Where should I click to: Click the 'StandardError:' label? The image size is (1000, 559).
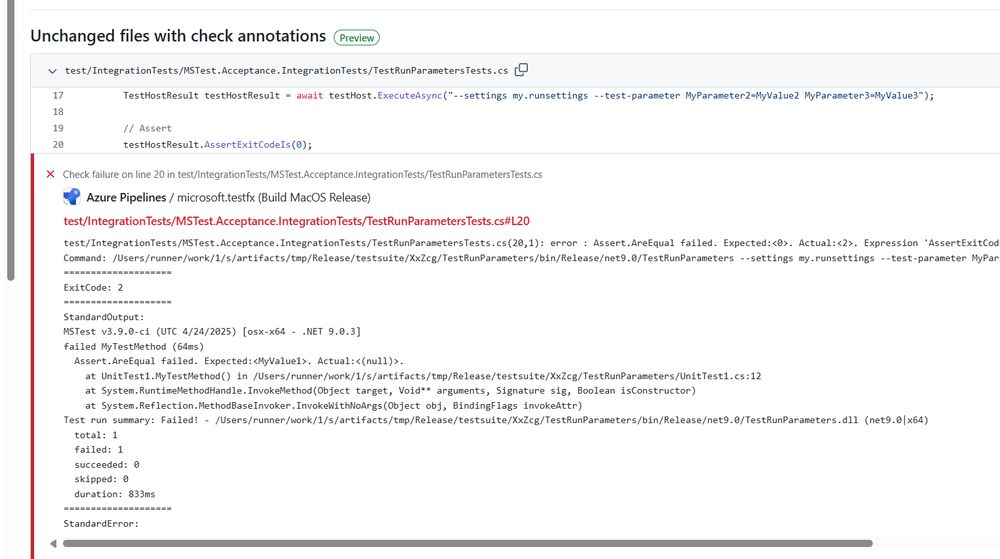pos(101,523)
